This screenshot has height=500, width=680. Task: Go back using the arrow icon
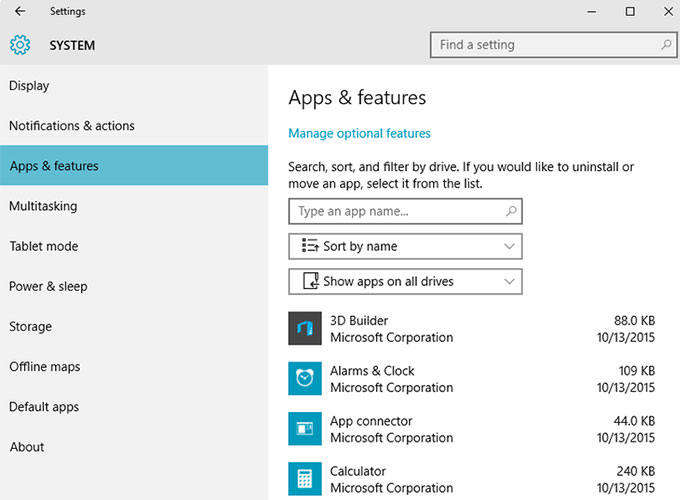tap(20, 11)
